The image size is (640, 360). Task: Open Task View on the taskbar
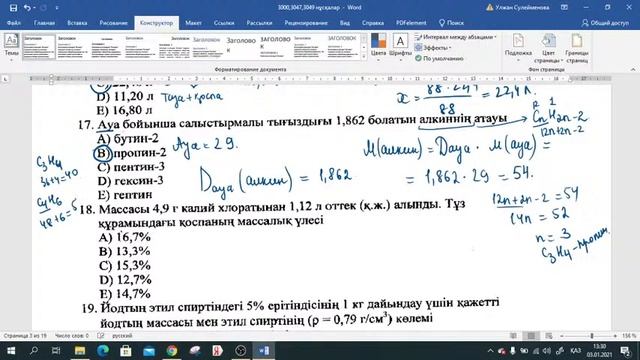click(56, 351)
